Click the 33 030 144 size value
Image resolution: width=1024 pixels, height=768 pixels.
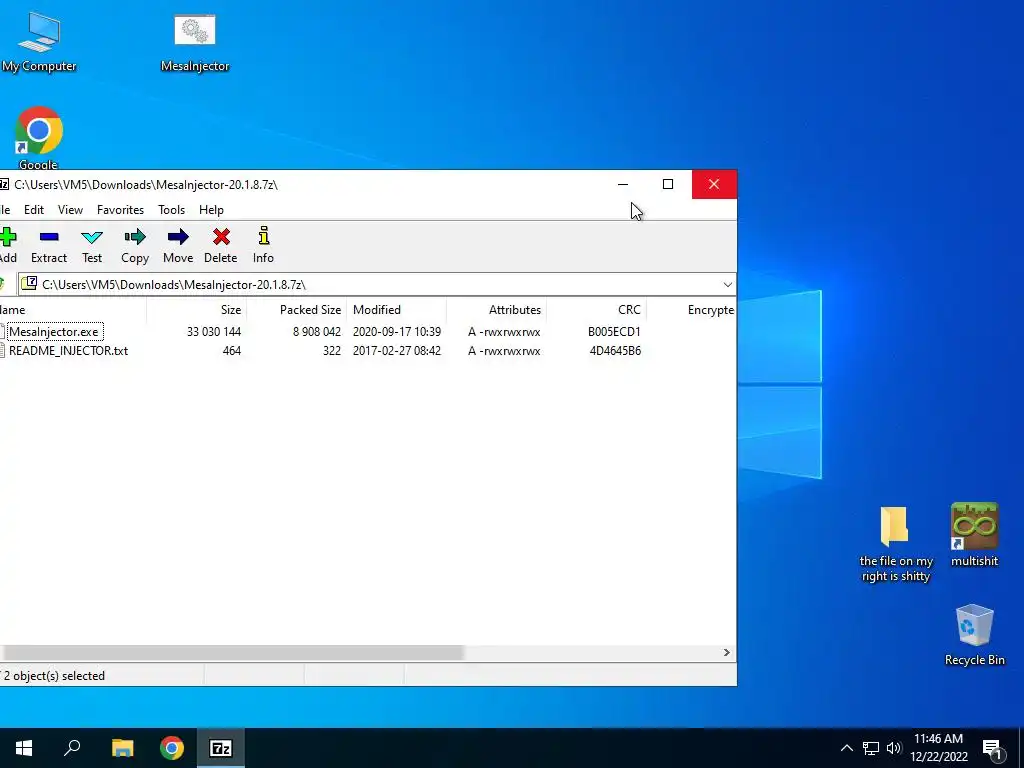[x=214, y=332]
